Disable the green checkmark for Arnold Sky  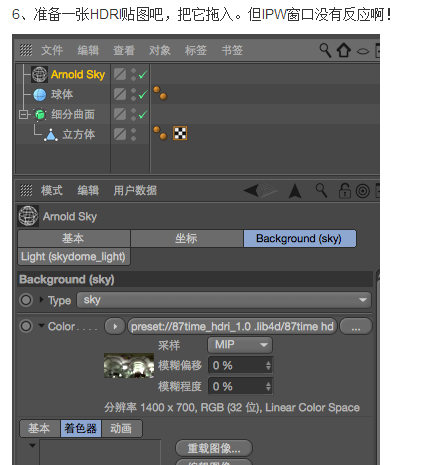[x=143, y=75]
